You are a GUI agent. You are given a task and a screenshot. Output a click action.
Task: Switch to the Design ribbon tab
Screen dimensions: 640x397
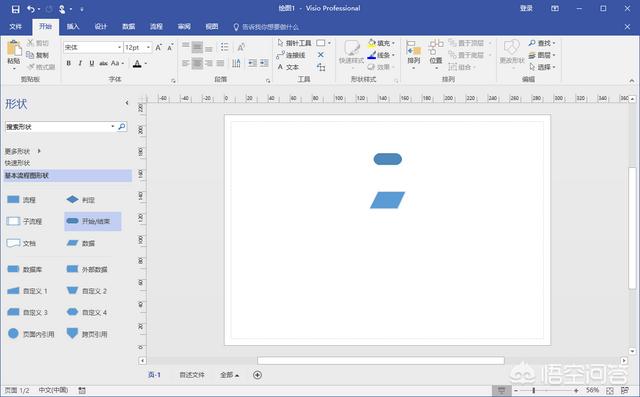[x=100, y=27]
